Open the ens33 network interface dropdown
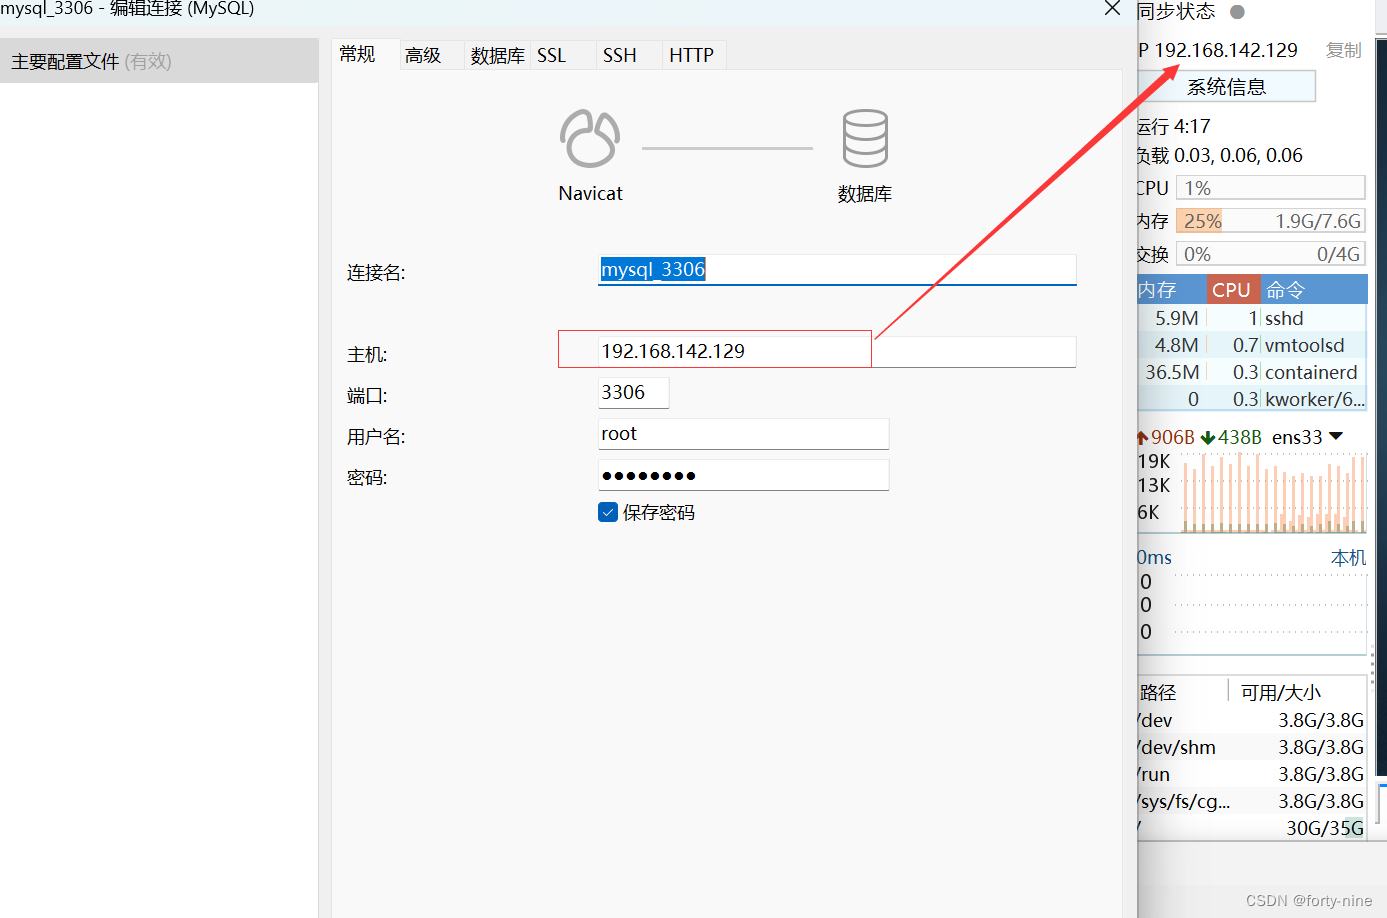 pyautogui.click(x=1336, y=436)
